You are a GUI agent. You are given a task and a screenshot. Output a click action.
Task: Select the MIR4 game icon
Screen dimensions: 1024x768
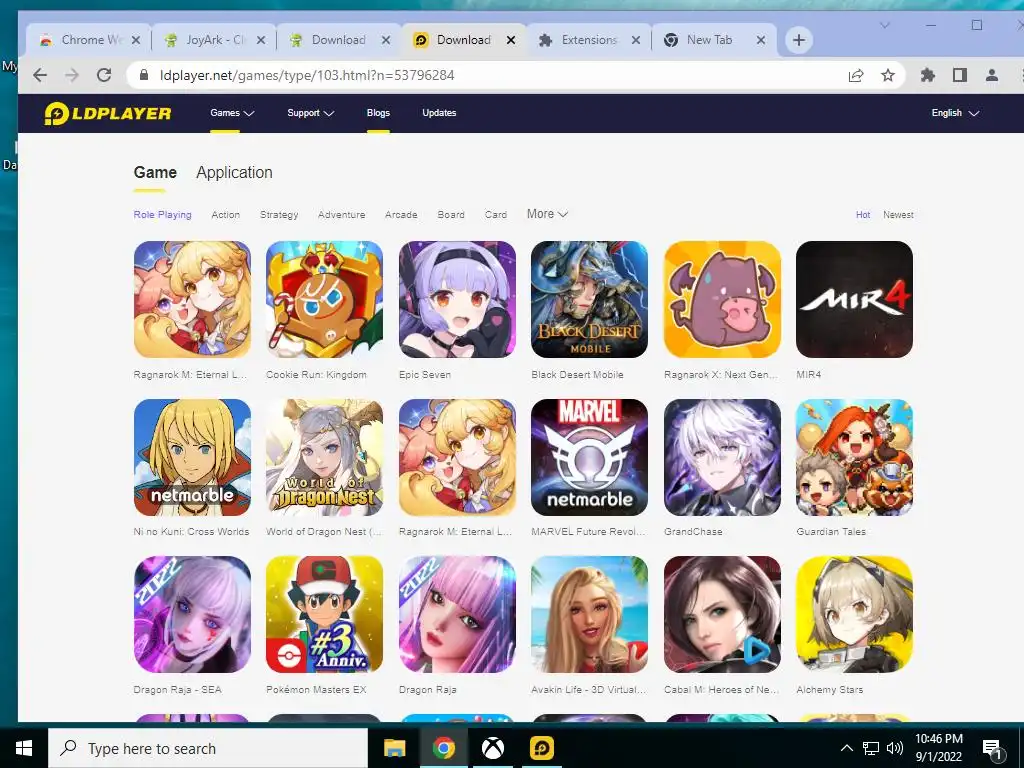854,299
